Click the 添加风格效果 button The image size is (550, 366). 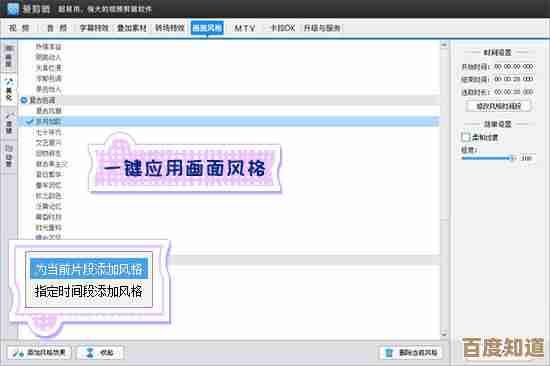[x=39, y=353]
